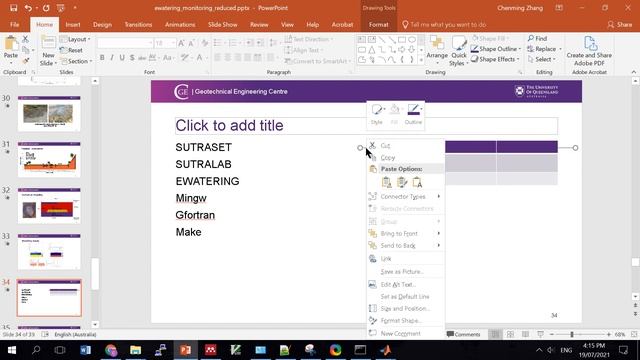Switch to the Animations tab

pyautogui.click(x=180, y=24)
